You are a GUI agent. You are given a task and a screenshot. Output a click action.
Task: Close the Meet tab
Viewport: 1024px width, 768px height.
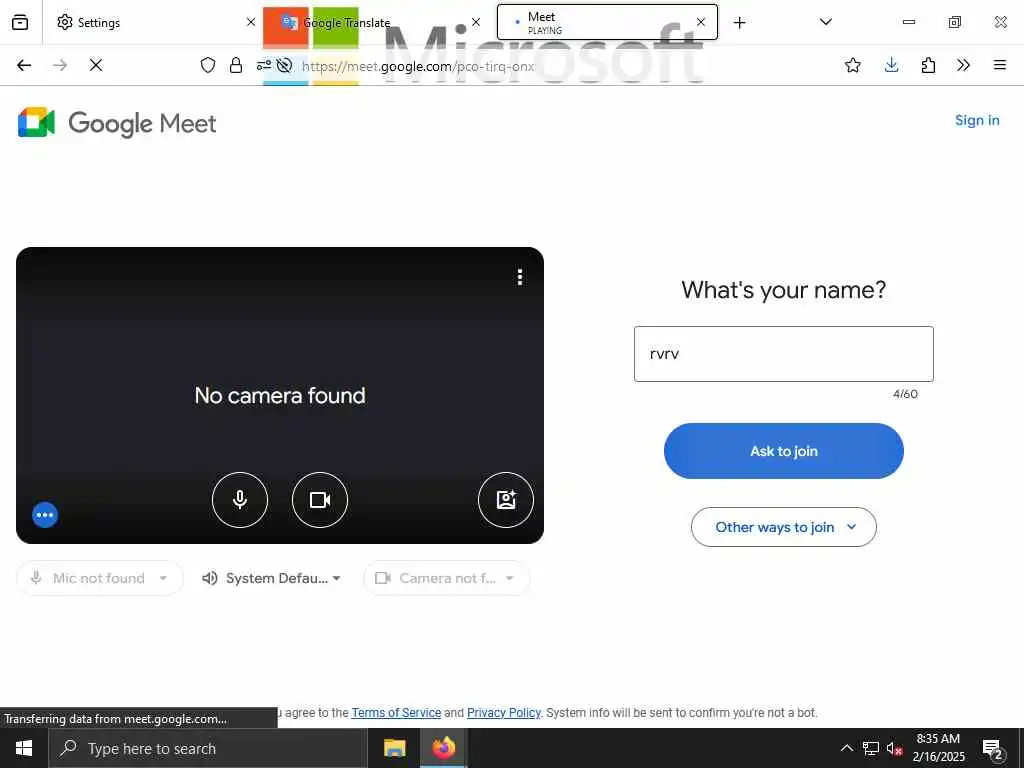coord(701,22)
